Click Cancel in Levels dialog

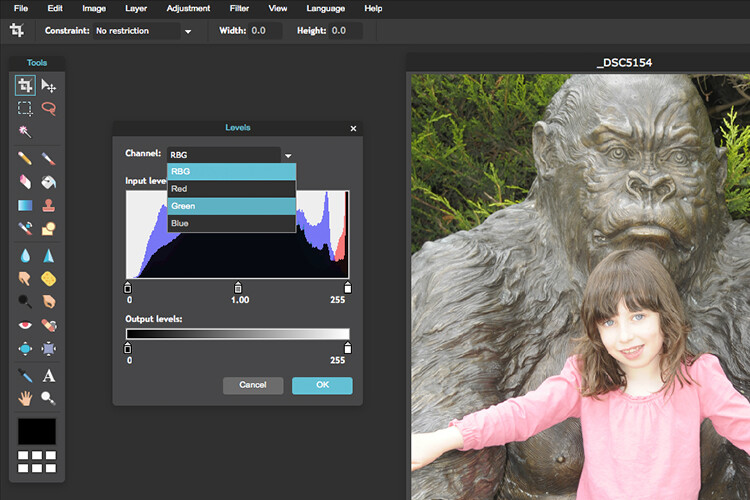[x=253, y=385]
